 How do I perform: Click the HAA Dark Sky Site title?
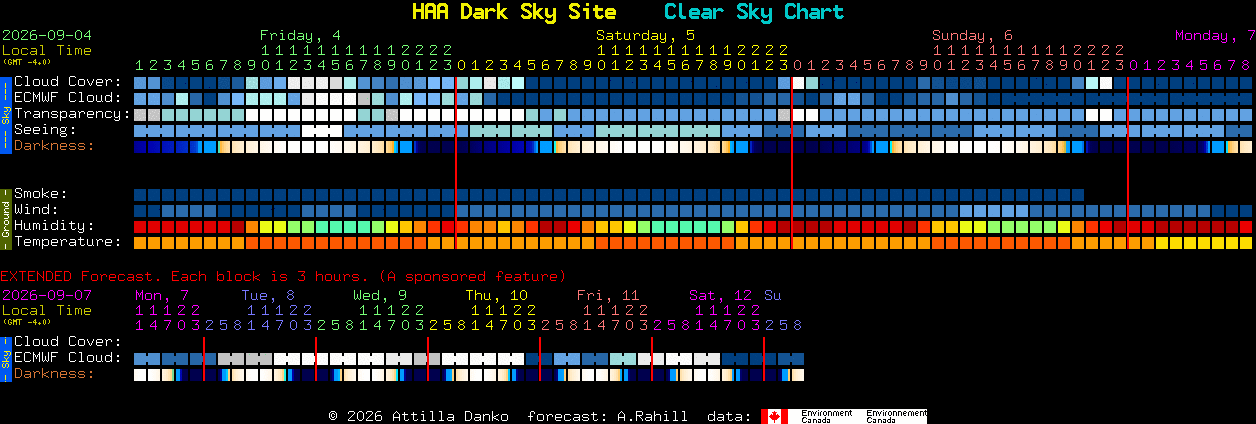click(x=514, y=12)
